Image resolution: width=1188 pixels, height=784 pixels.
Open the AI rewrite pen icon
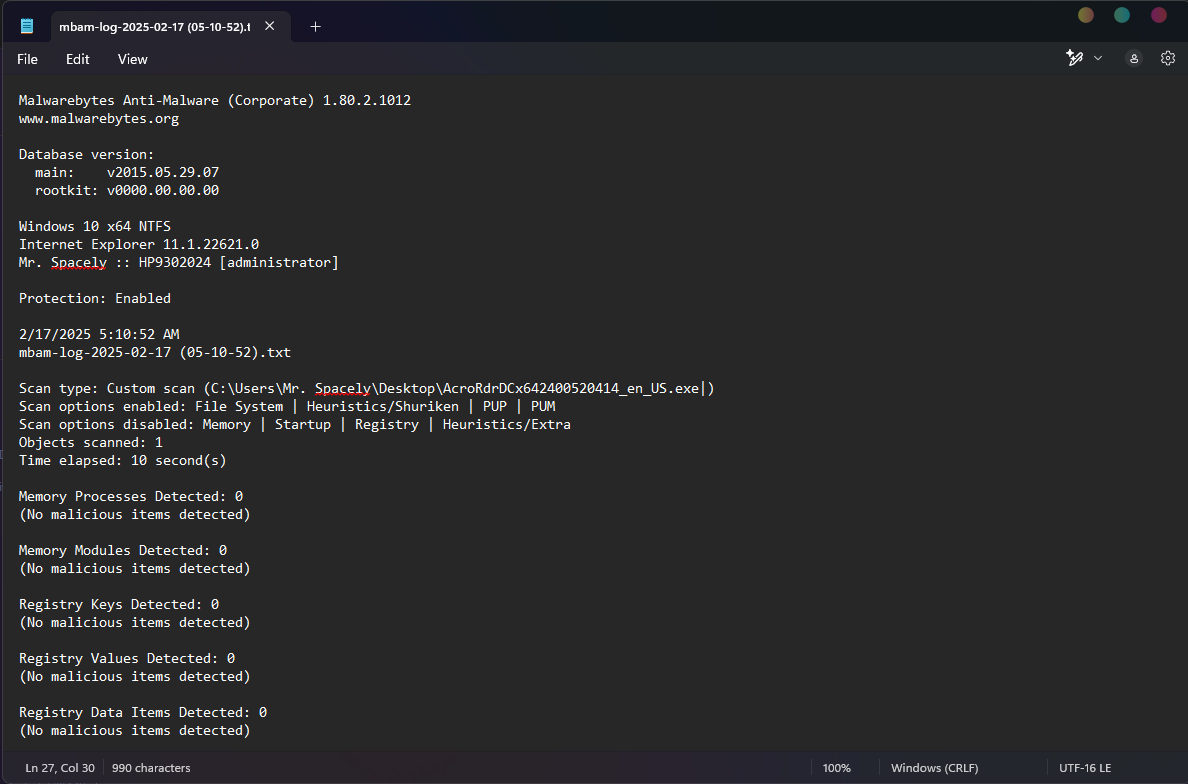1074,58
